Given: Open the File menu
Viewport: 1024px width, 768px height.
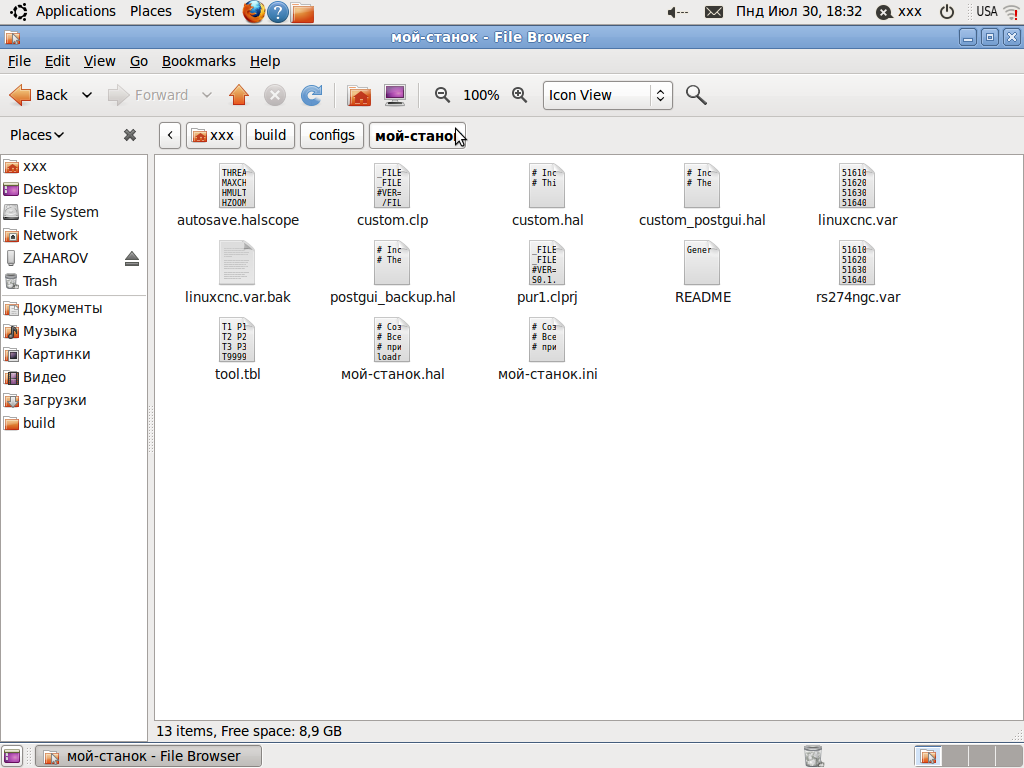Looking at the screenshot, I should pos(19,61).
